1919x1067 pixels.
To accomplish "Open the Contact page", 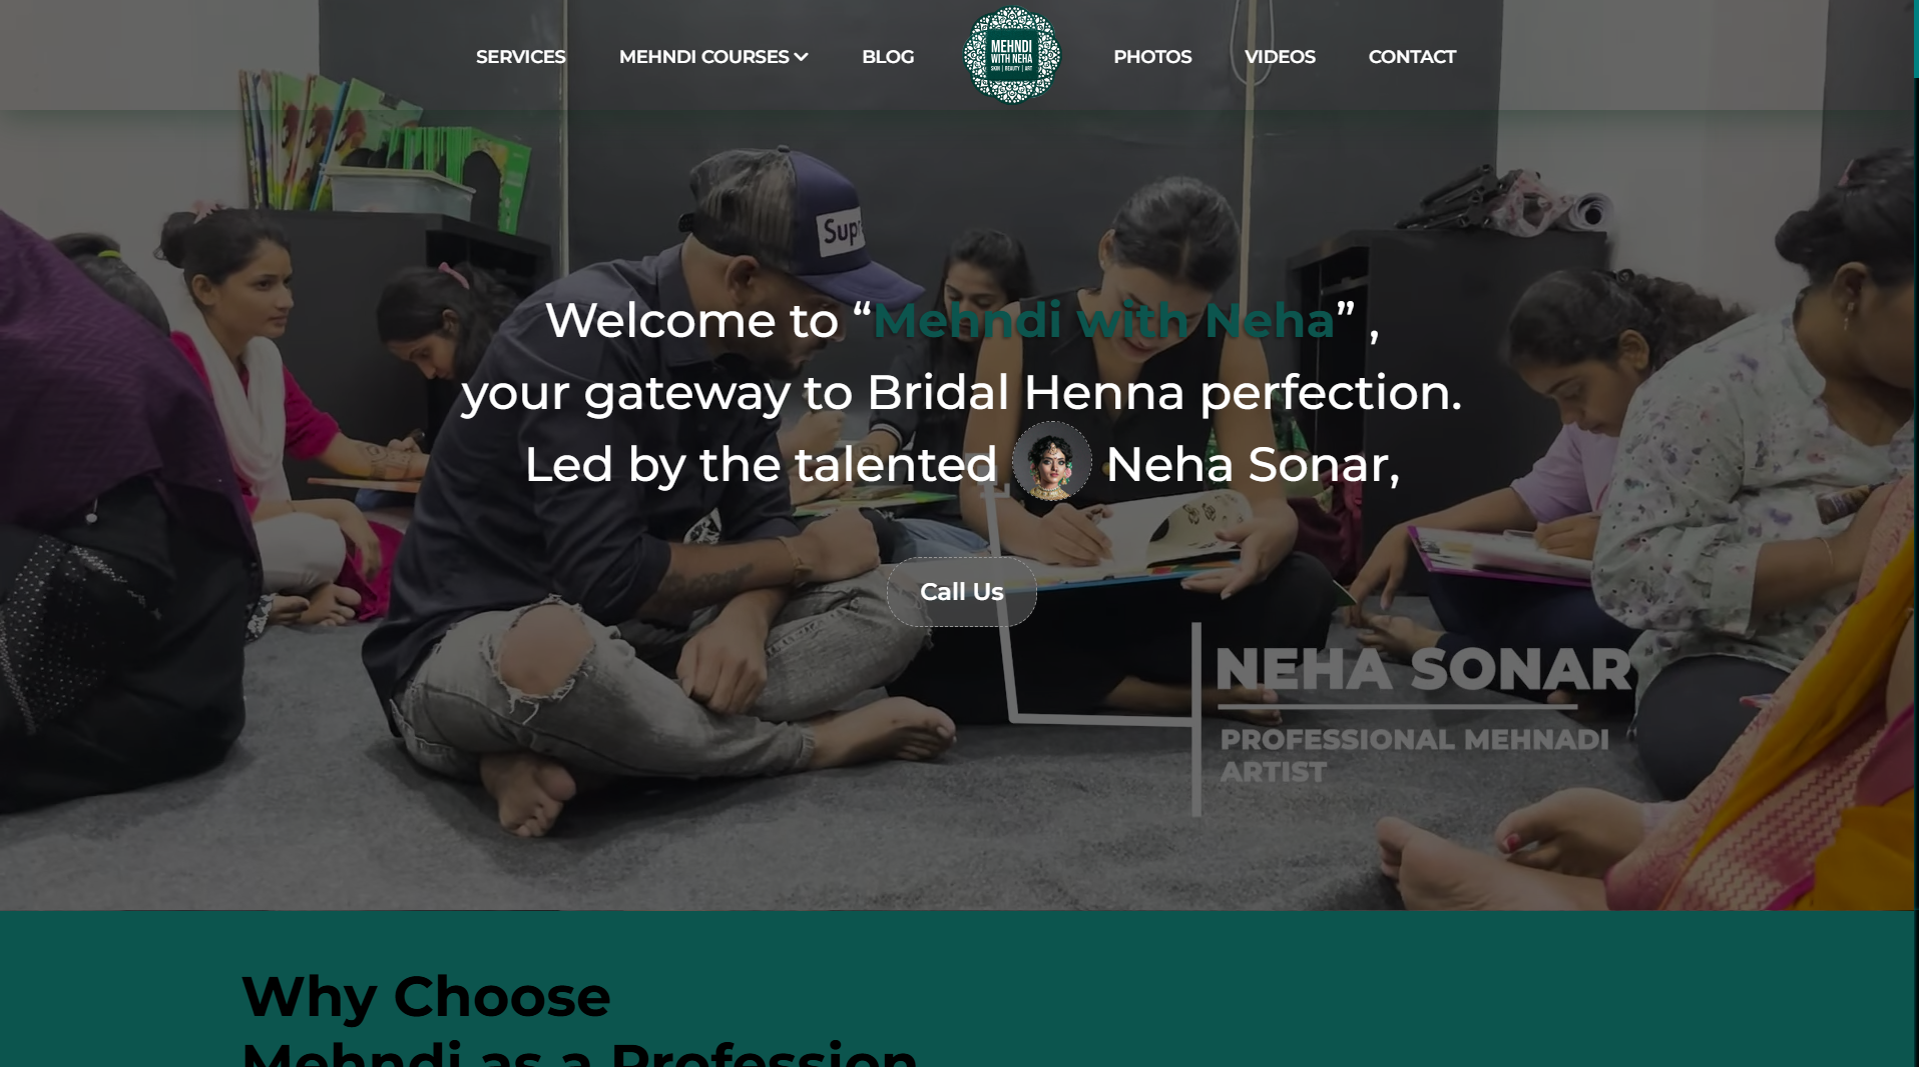I will point(1412,57).
